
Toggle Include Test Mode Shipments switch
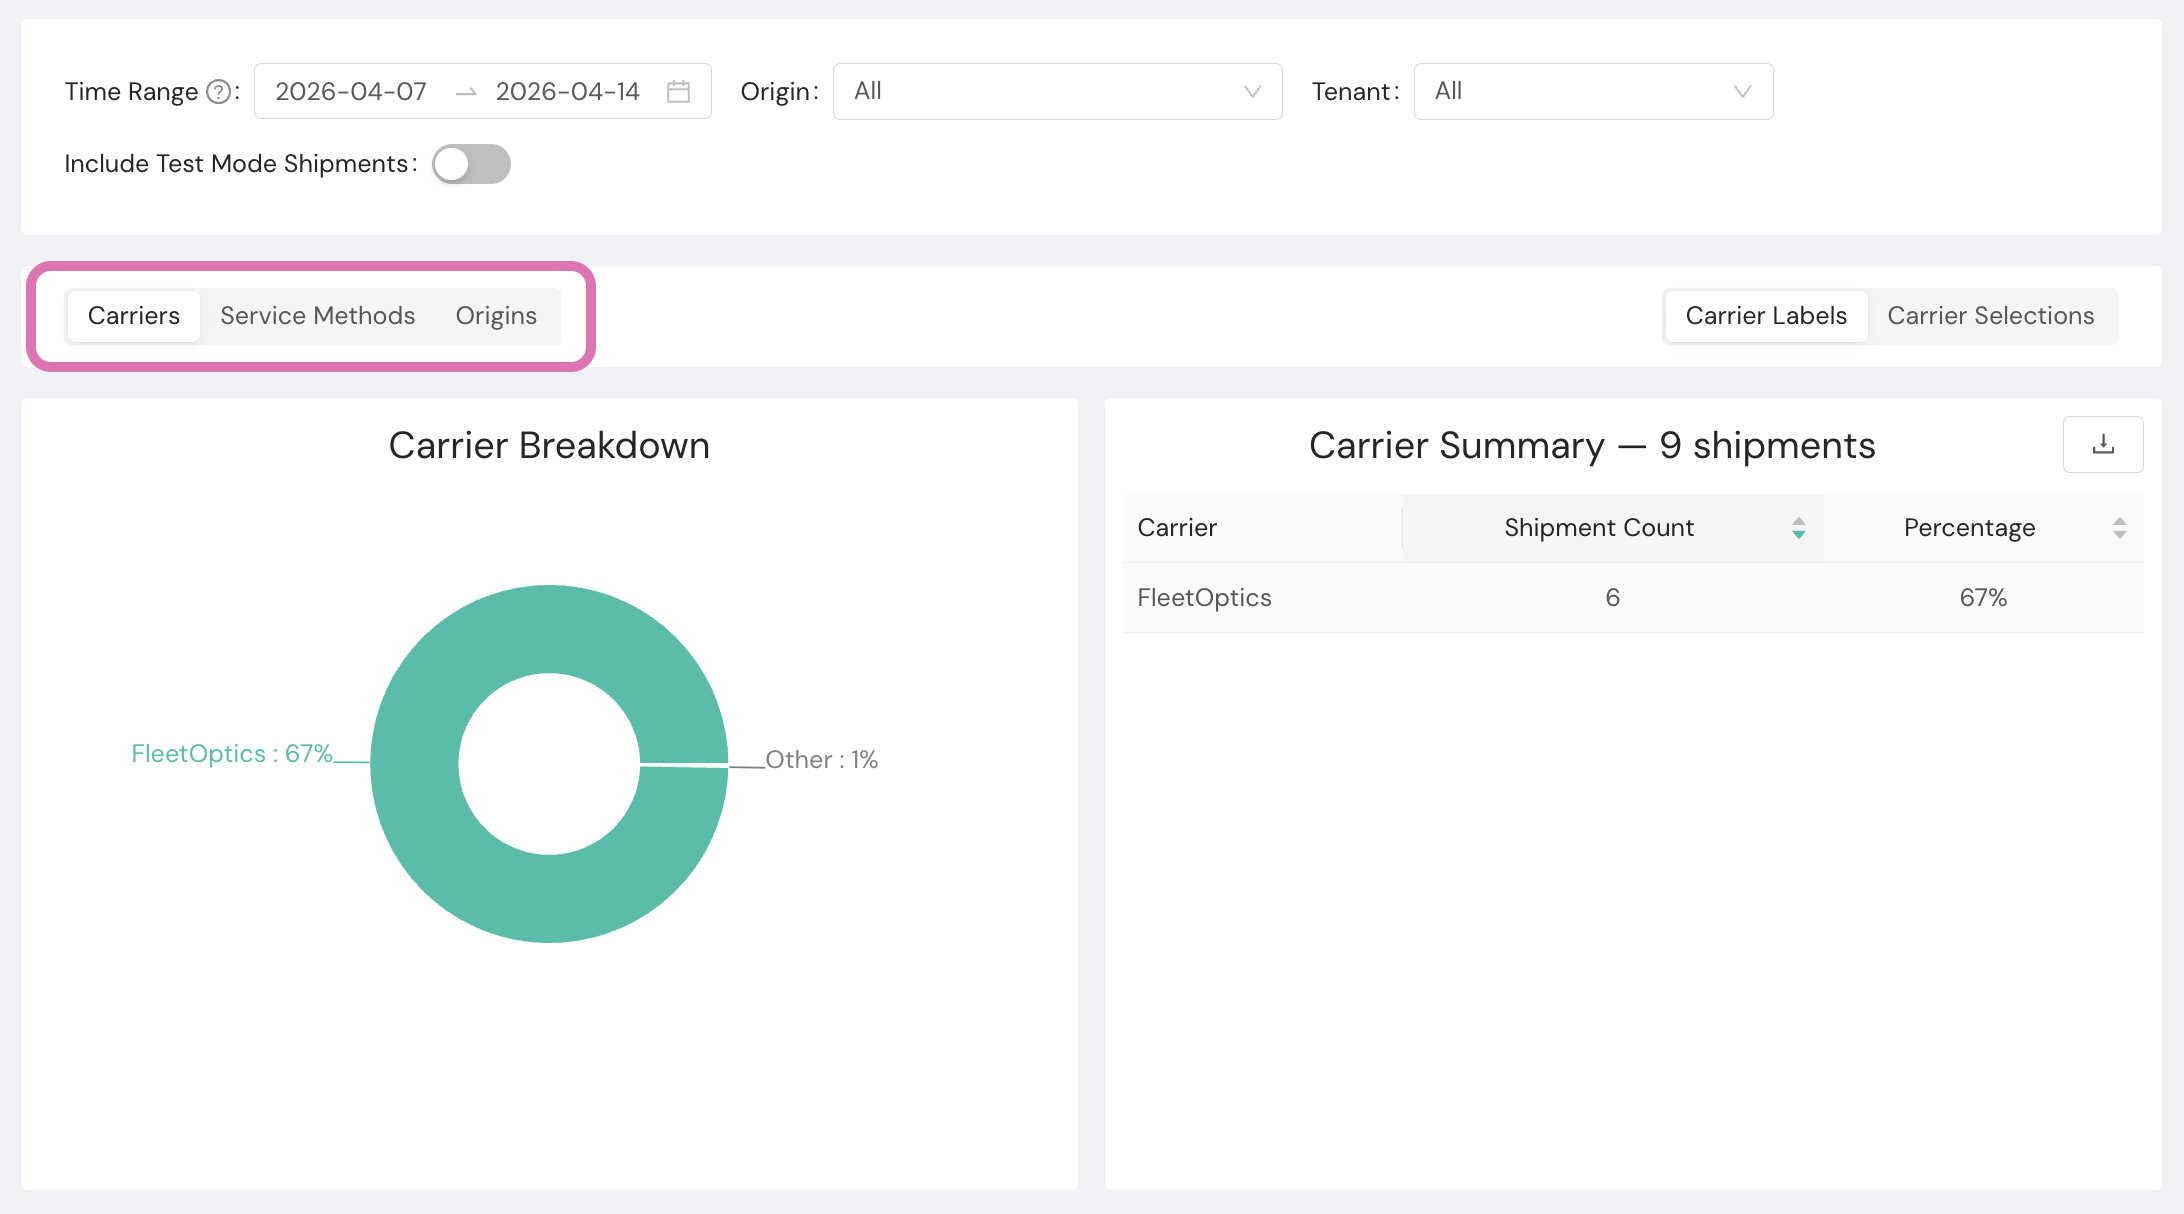(x=471, y=164)
